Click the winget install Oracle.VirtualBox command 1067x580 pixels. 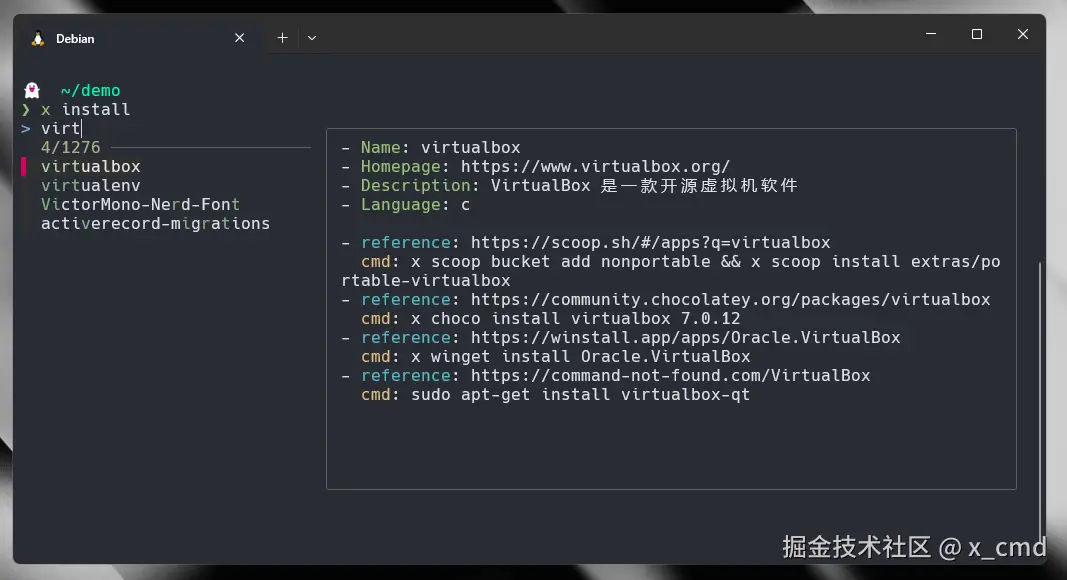coord(580,357)
